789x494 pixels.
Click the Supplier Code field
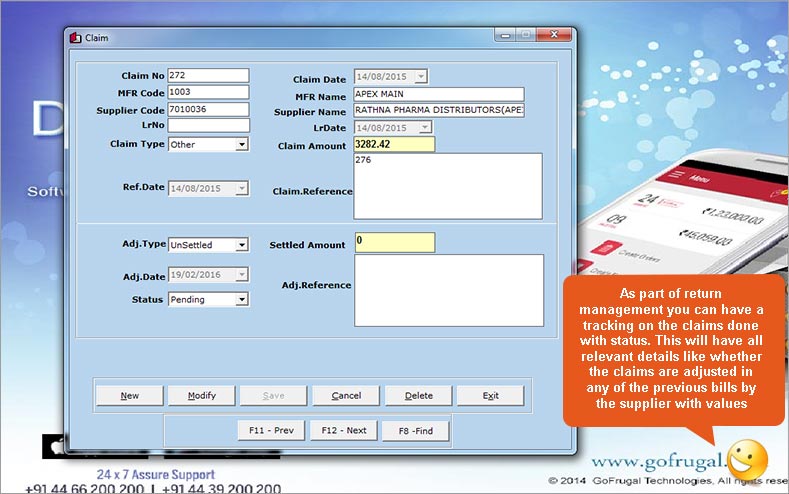click(208, 109)
